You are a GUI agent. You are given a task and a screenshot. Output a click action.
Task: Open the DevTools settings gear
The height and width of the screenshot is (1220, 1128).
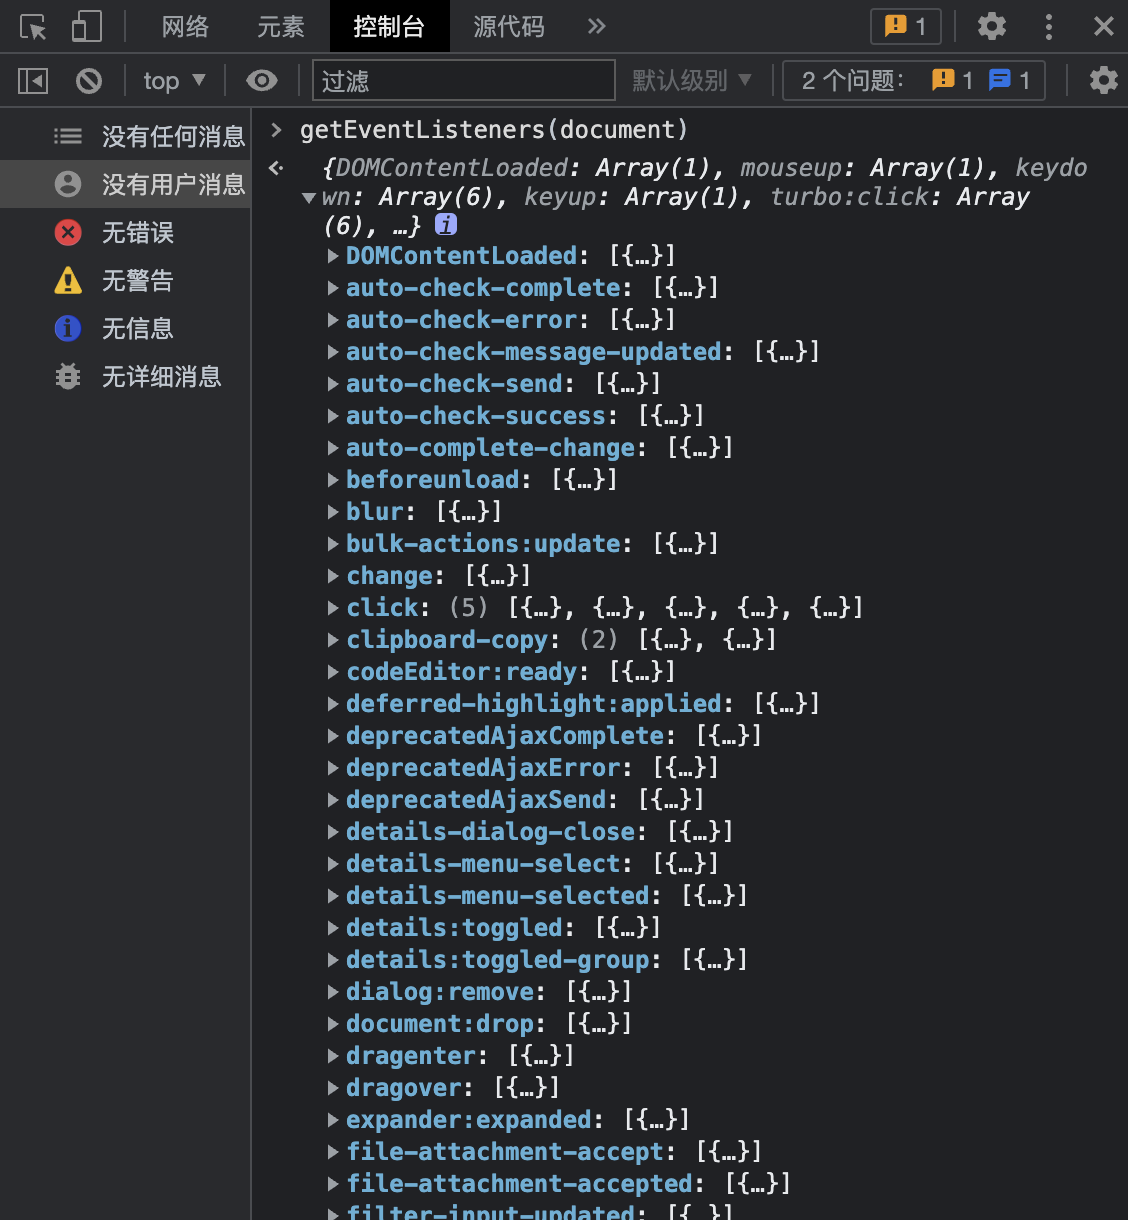coord(992,26)
